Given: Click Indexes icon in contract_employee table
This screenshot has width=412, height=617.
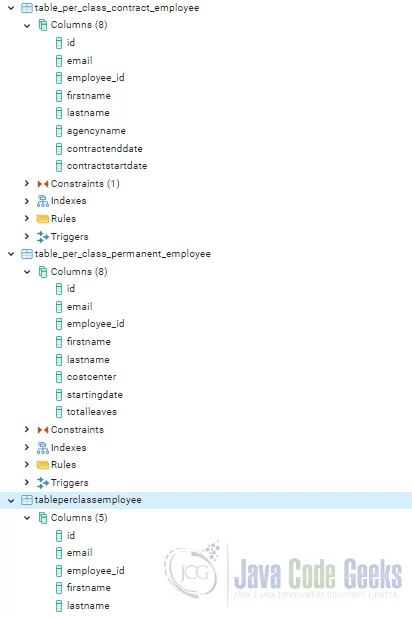Looking at the screenshot, I should point(42,201).
